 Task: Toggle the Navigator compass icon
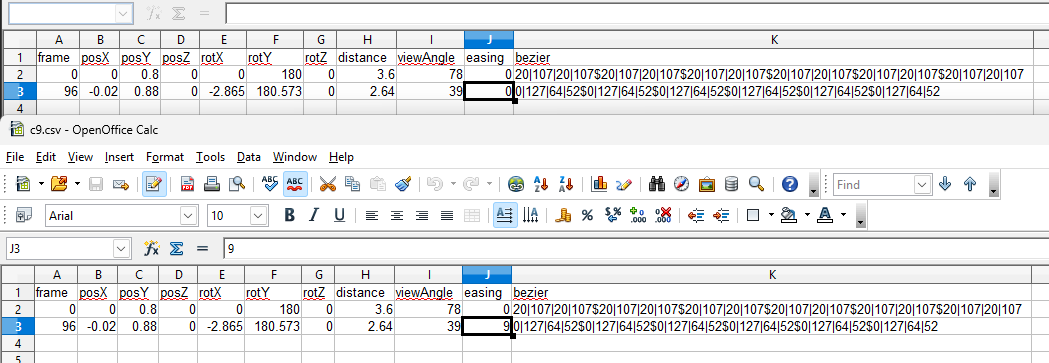[682, 184]
